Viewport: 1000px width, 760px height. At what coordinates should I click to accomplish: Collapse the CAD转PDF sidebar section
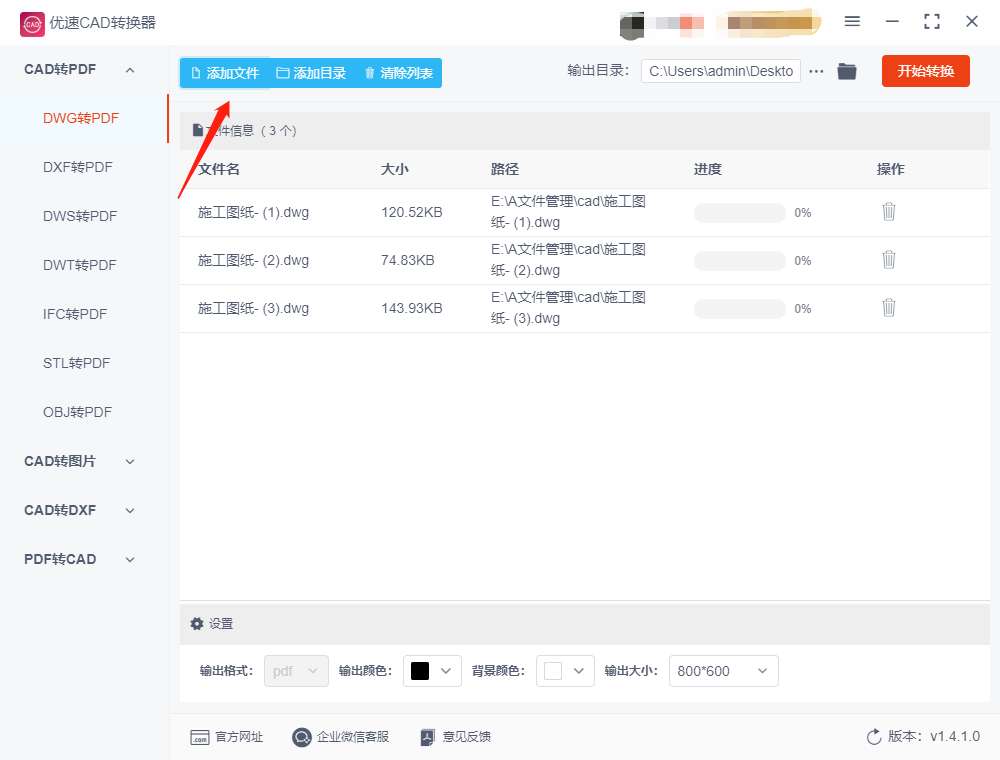point(130,70)
